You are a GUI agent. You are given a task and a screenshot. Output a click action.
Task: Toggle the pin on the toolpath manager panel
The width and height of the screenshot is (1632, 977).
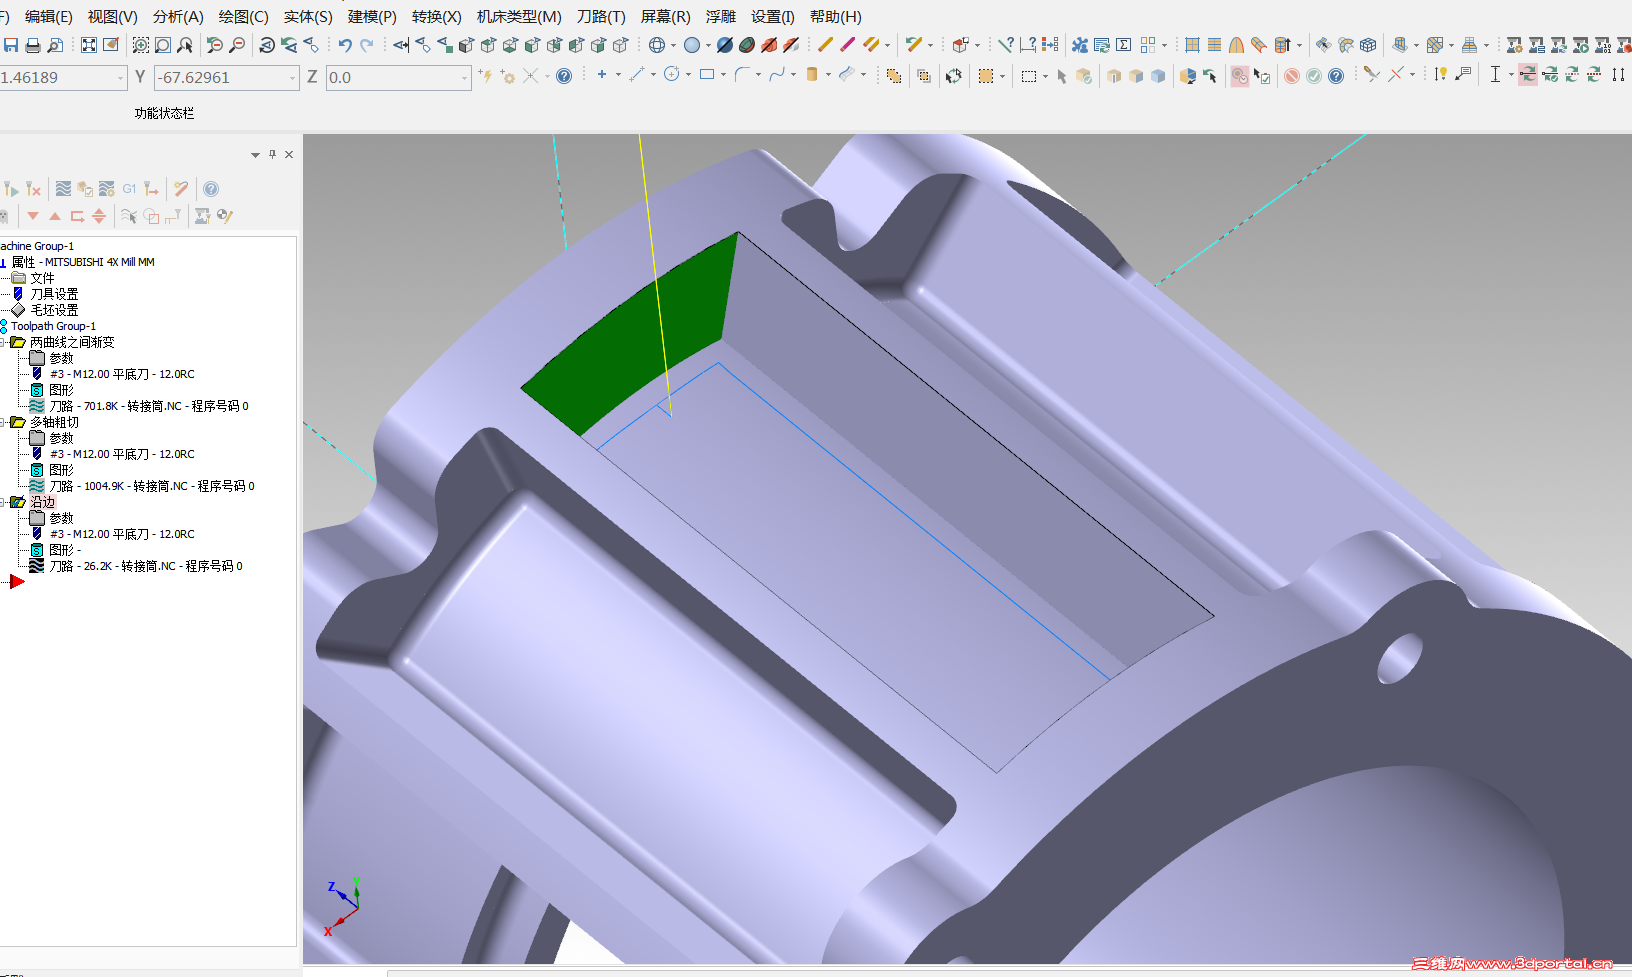point(272,154)
